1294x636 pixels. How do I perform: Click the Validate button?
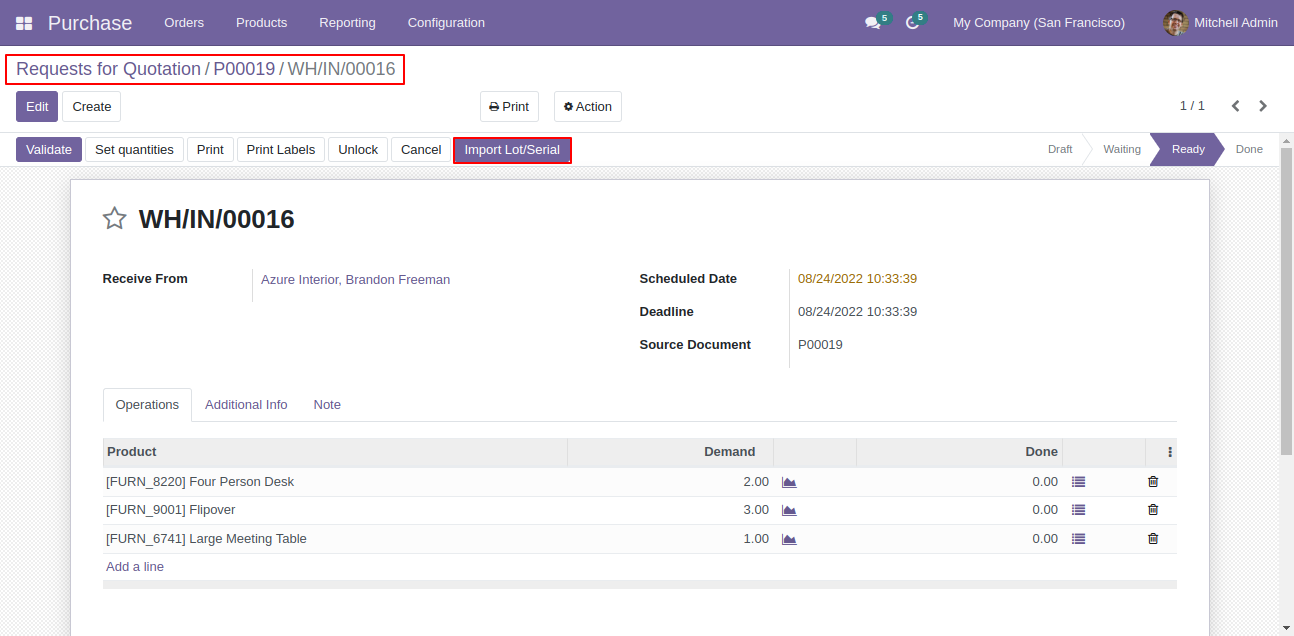49,150
